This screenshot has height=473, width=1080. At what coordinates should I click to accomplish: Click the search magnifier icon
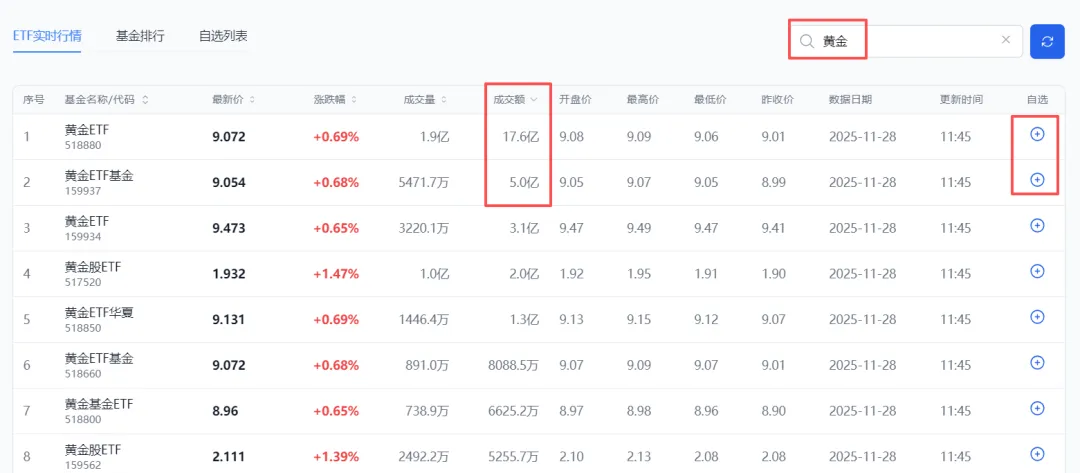point(806,41)
